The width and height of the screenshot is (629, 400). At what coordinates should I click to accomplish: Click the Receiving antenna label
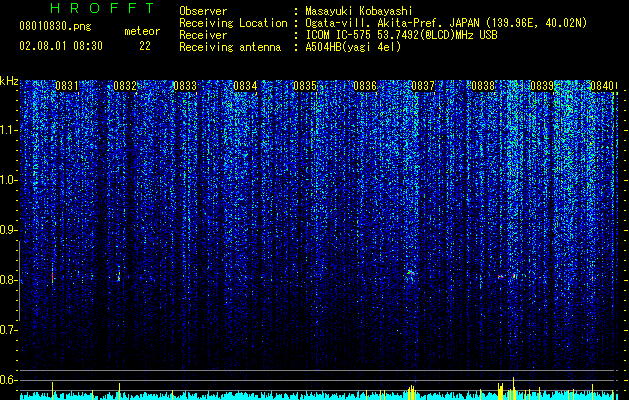(230, 48)
